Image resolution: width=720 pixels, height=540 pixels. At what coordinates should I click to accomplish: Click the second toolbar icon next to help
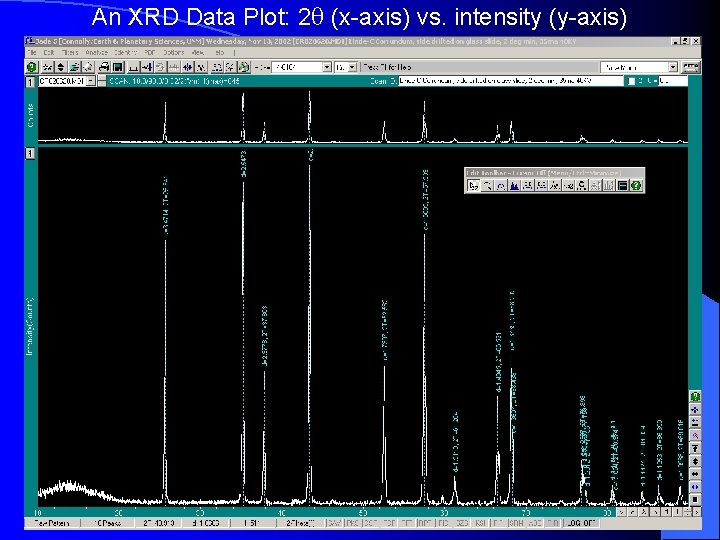pyautogui.click(x=47, y=68)
